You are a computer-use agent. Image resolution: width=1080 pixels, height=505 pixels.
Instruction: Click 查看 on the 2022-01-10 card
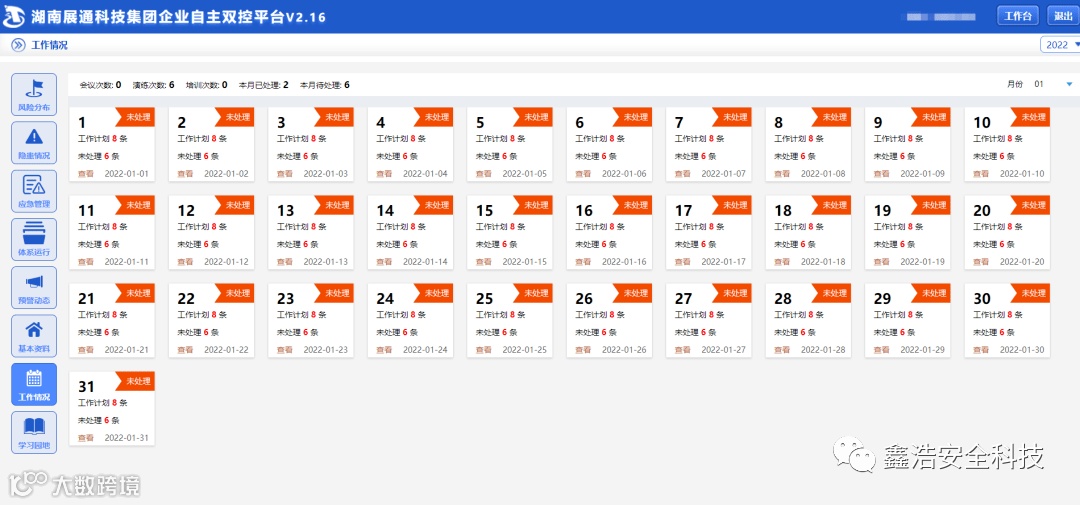(x=981, y=174)
